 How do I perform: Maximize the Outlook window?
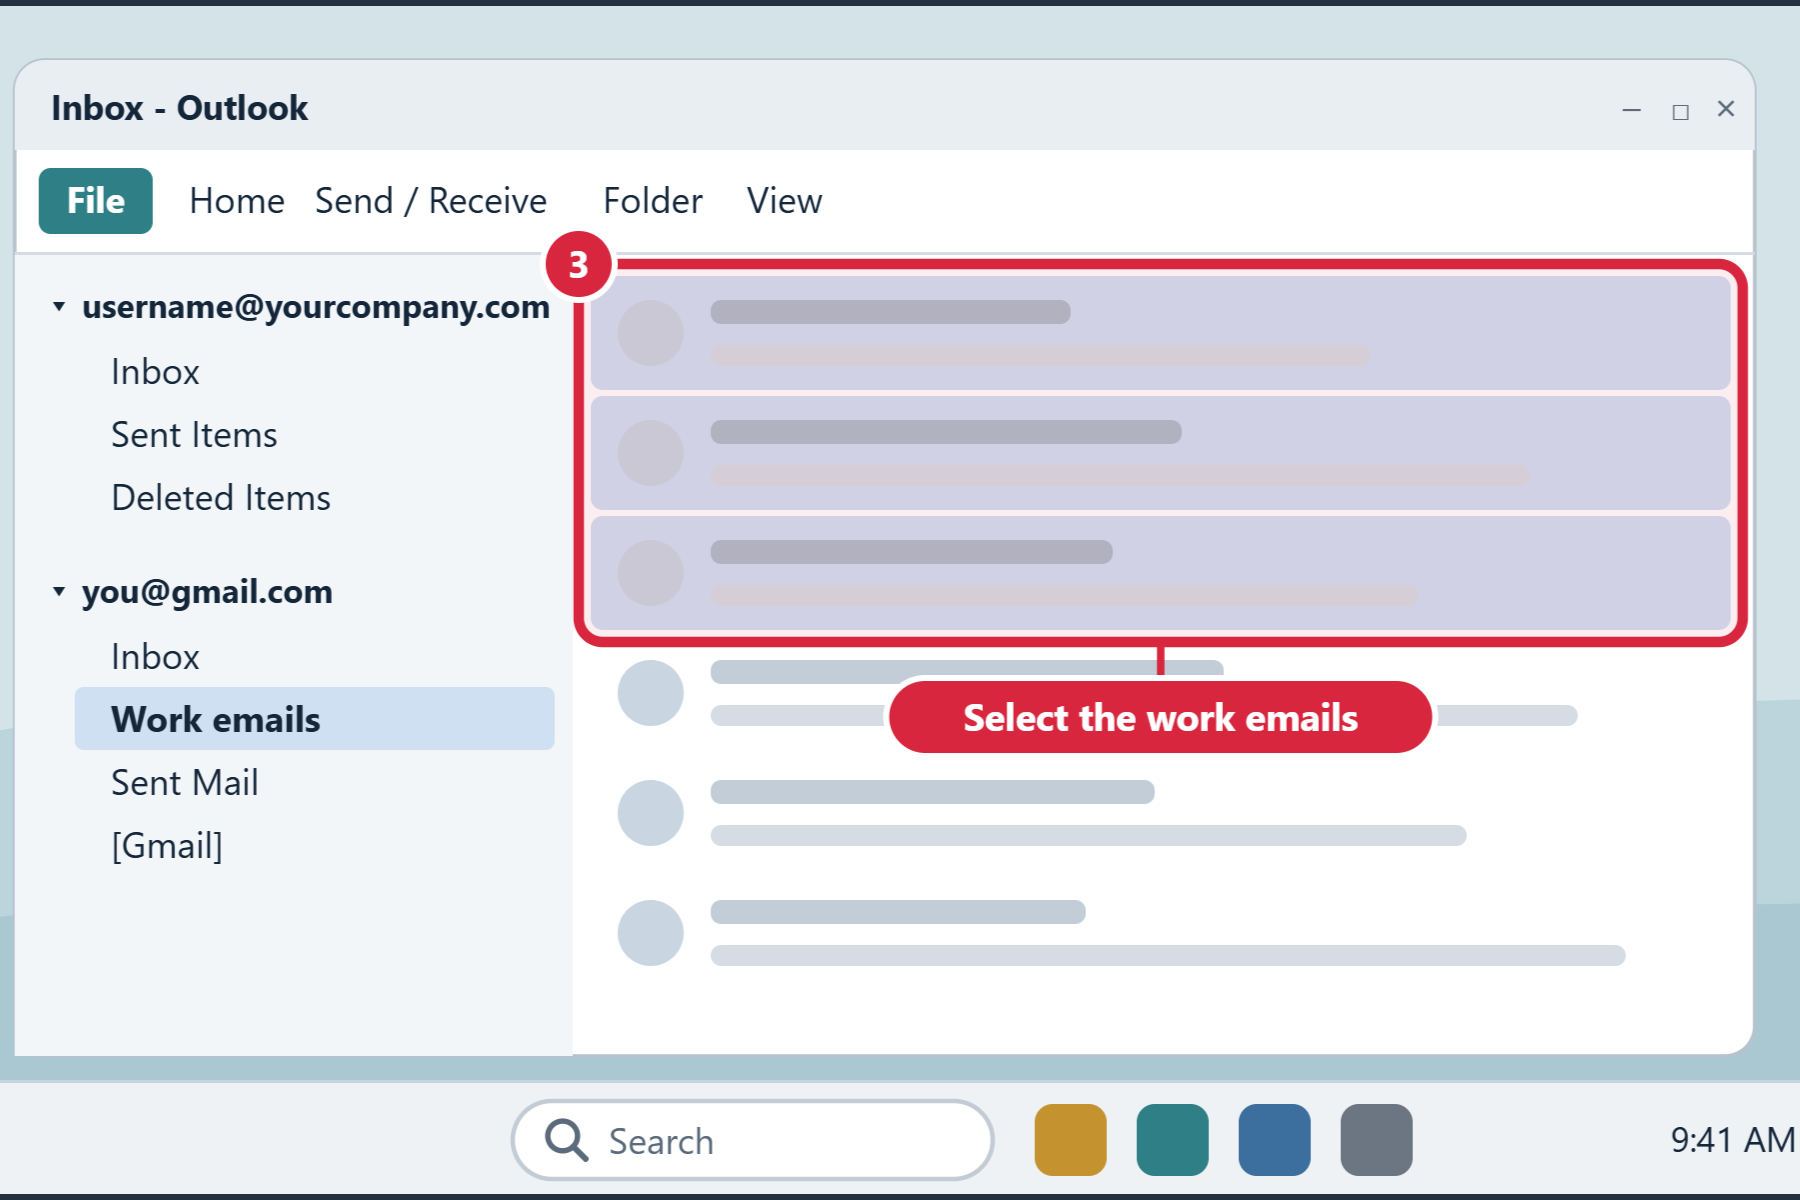pos(1681,112)
